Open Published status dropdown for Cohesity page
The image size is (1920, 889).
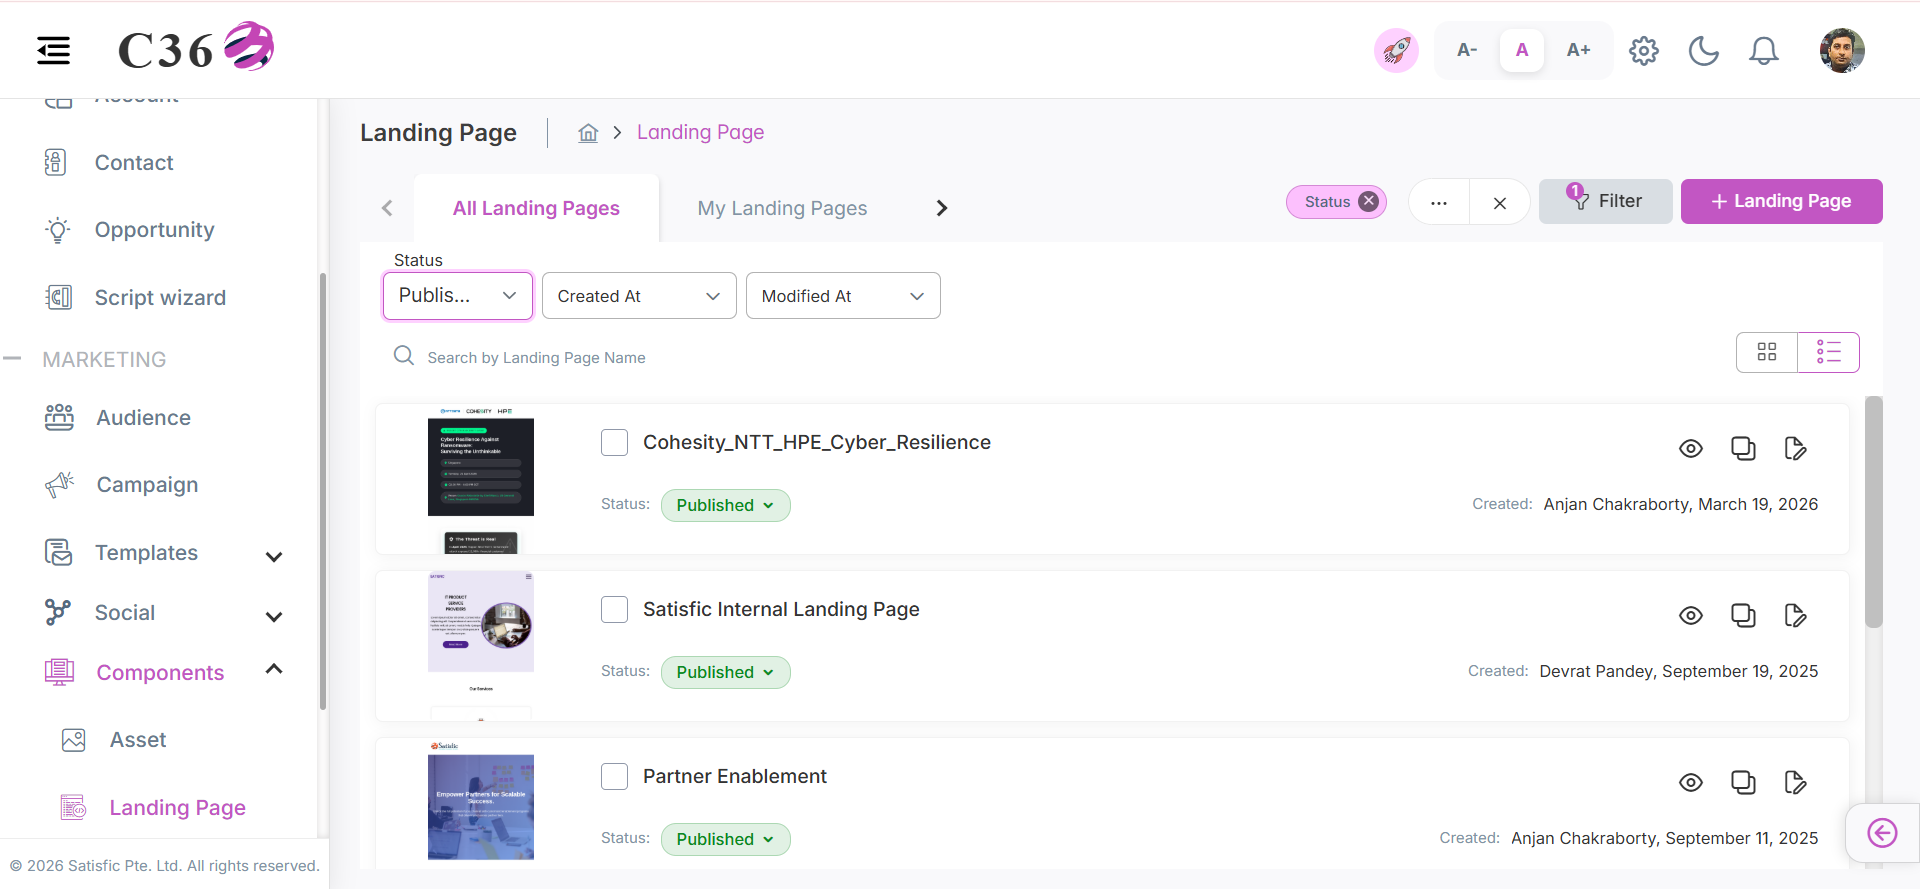pyautogui.click(x=725, y=505)
